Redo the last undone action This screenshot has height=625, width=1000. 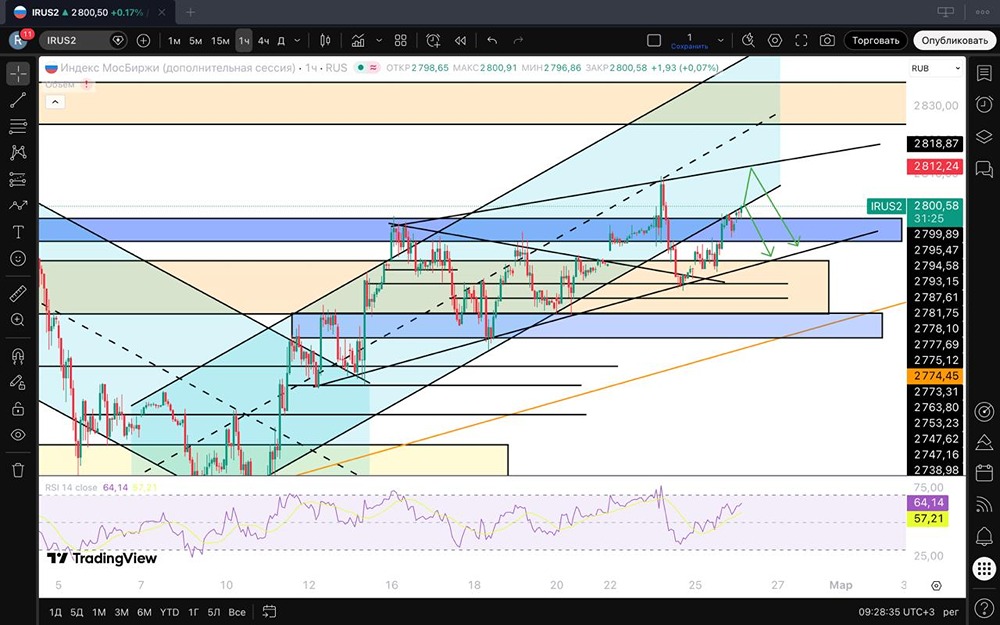point(518,41)
